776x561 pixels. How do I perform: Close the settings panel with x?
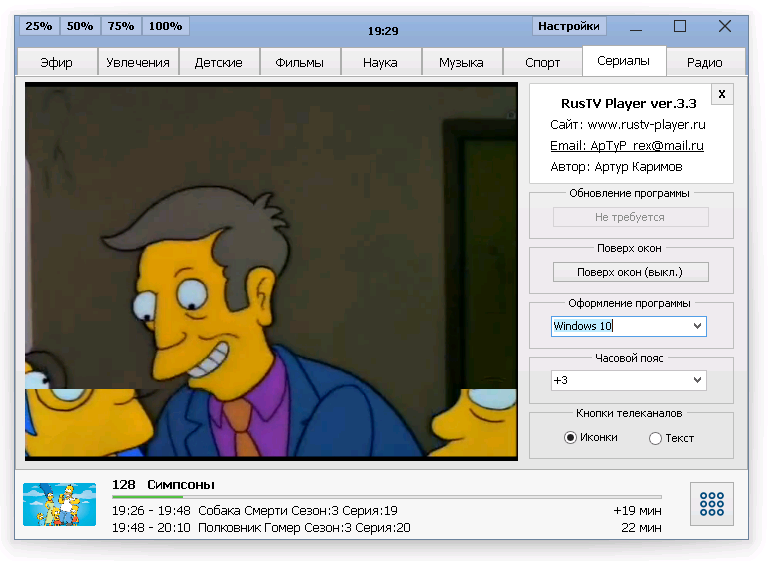tap(722, 94)
